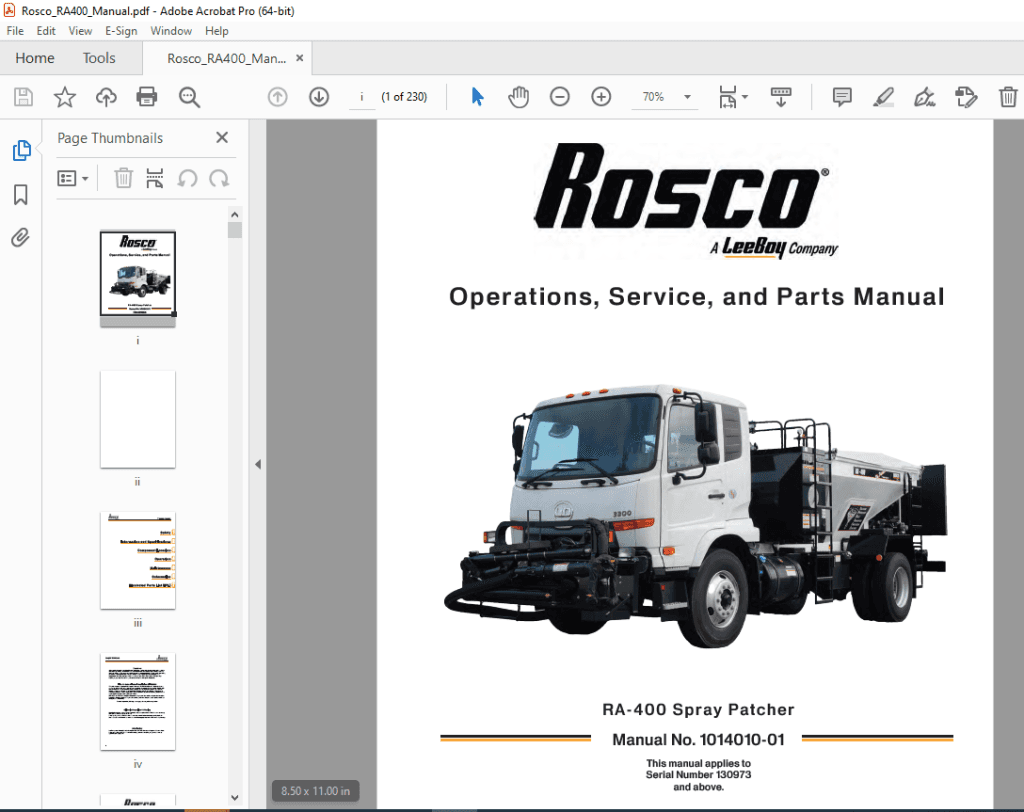The width and height of the screenshot is (1024, 812).
Task: Open the View menu
Action: 80,31
